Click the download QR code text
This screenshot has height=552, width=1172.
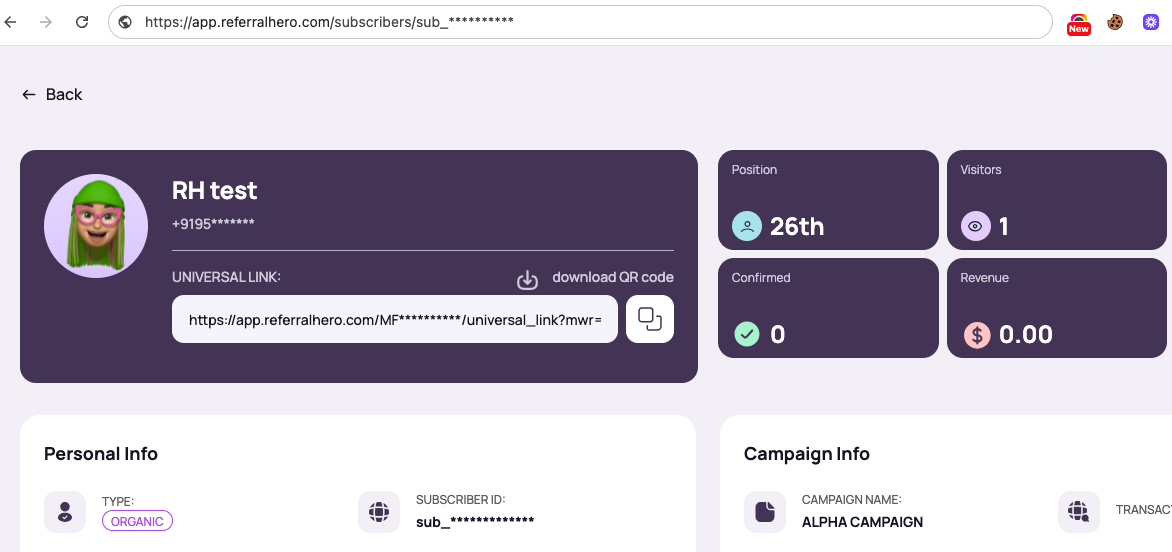click(x=612, y=277)
